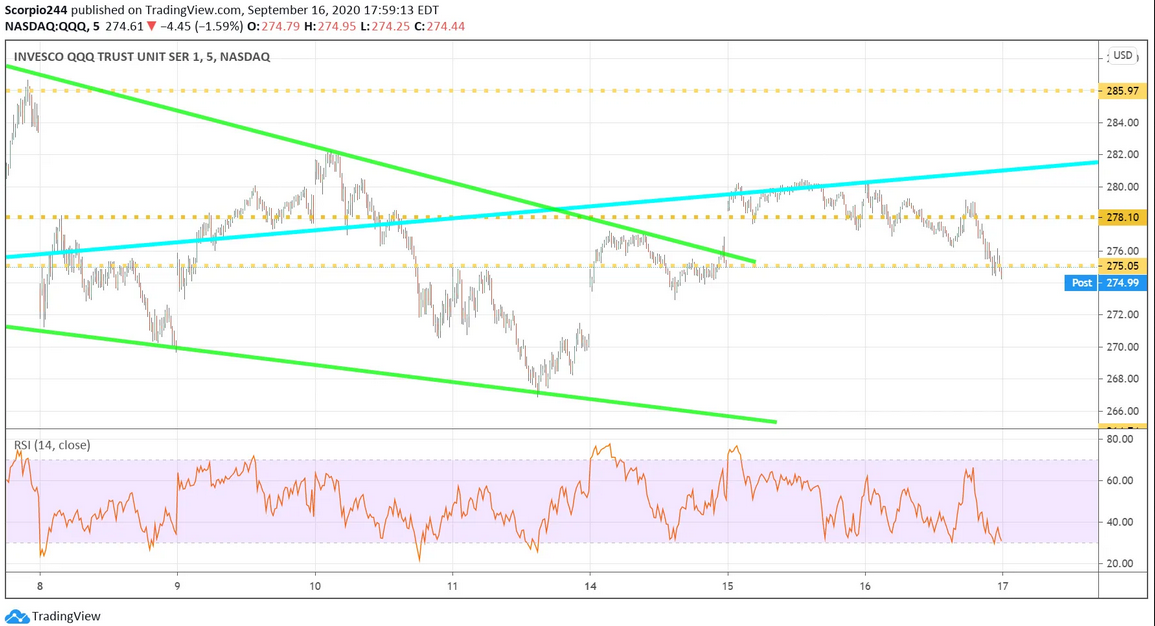Click the 280.00 price axis label
This screenshot has width=1155, height=626.
(x=1122, y=187)
